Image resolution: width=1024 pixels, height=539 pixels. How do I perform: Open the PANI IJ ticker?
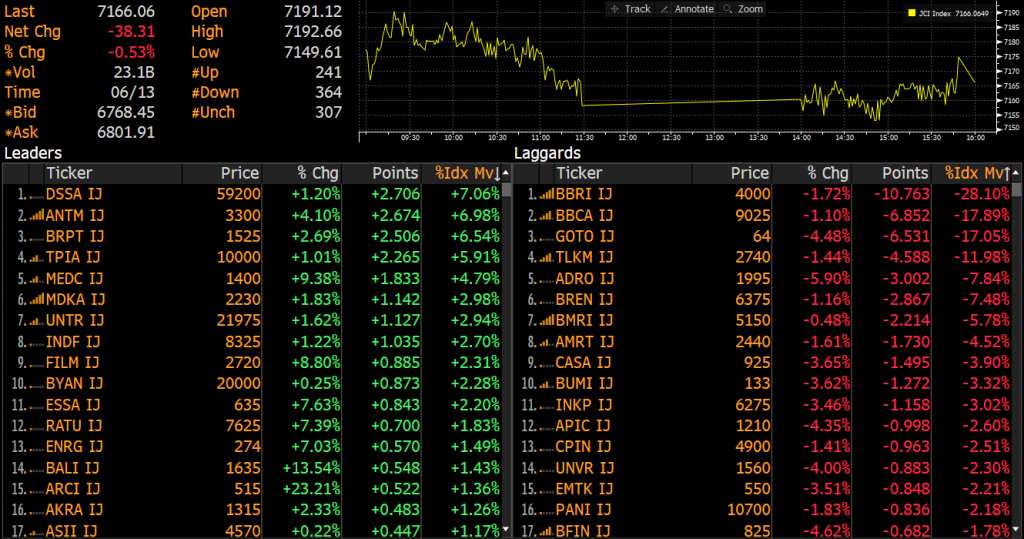[583, 510]
